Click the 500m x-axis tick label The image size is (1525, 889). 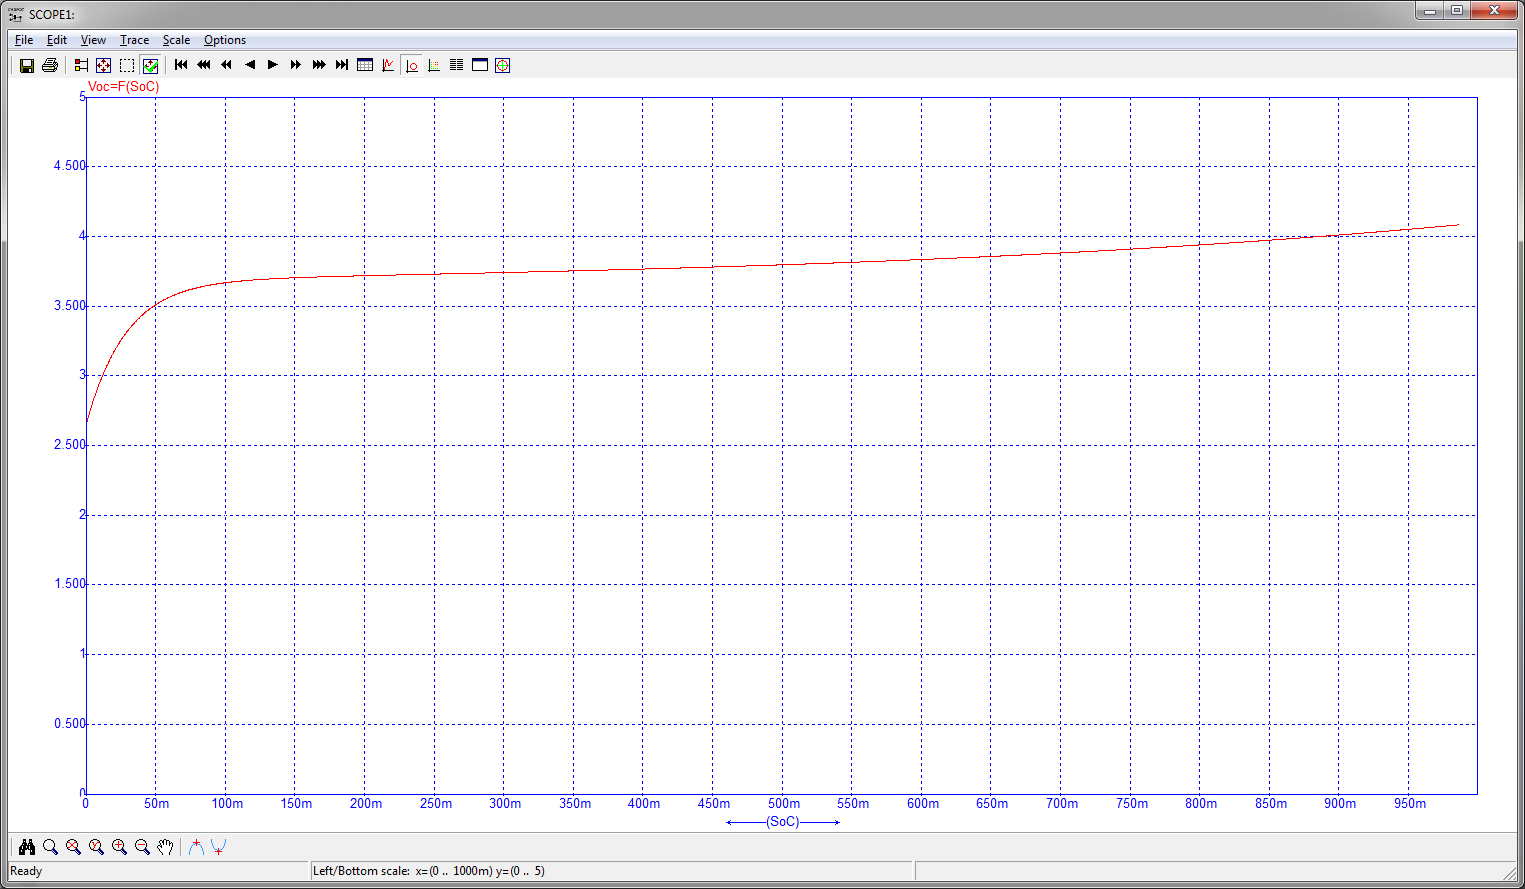tap(784, 804)
